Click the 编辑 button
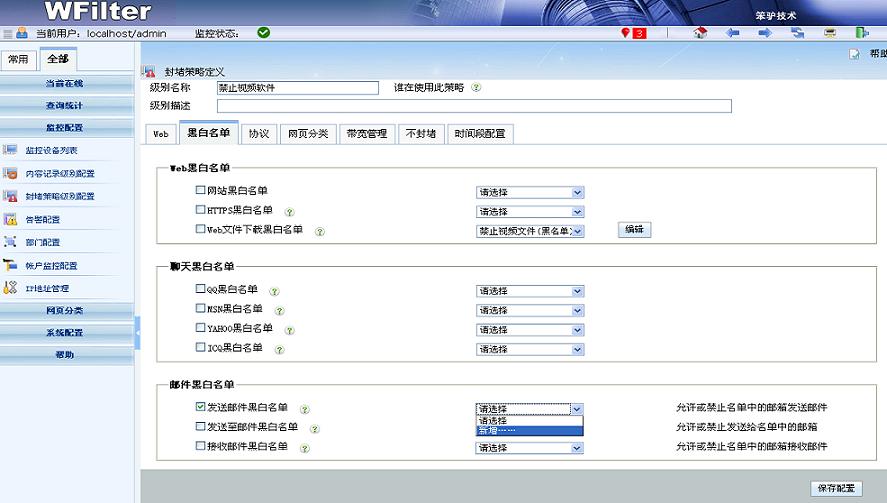 tap(634, 229)
